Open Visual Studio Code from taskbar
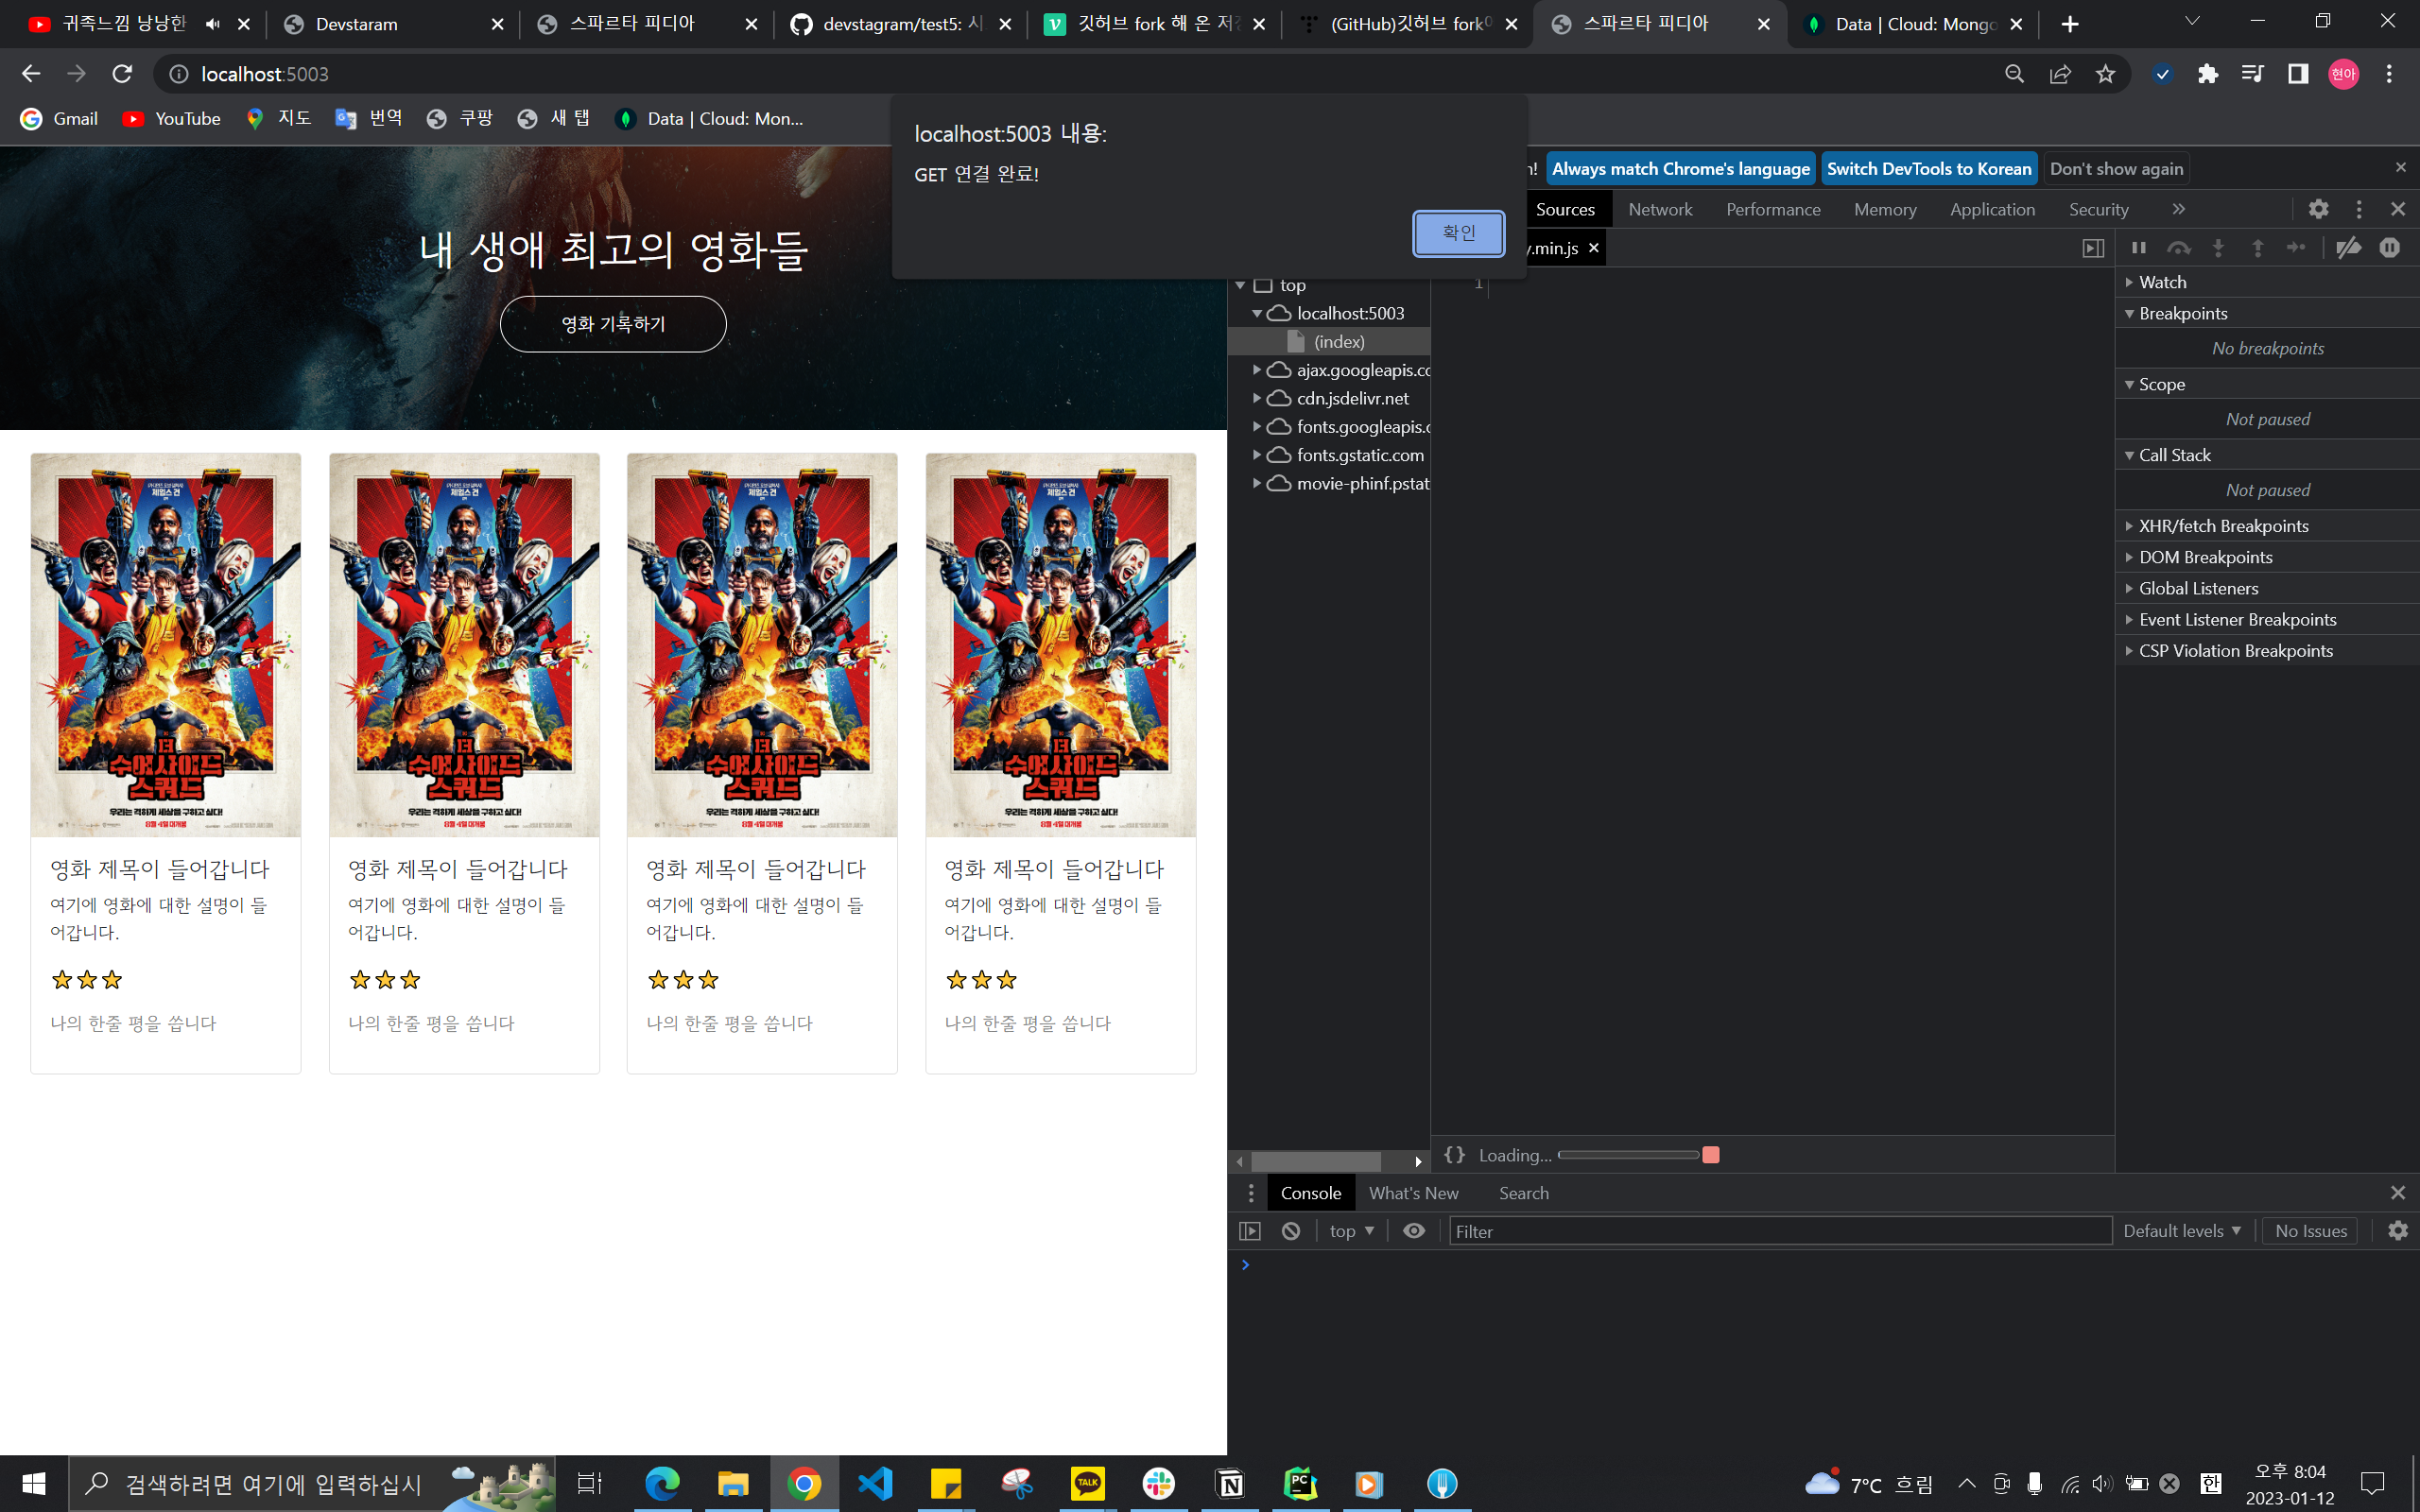The width and height of the screenshot is (2420, 1512). (x=875, y=1484)
